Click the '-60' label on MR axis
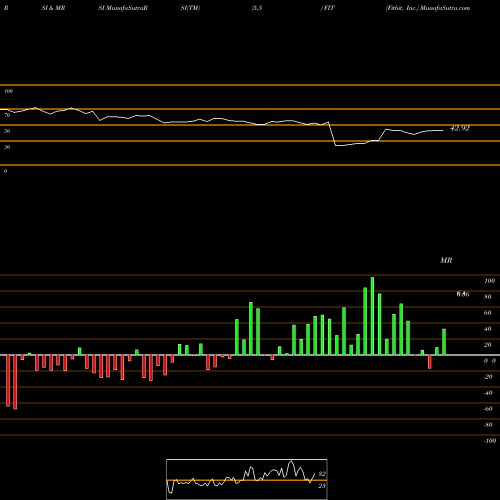Screen dimensions: 500x500 488,409
